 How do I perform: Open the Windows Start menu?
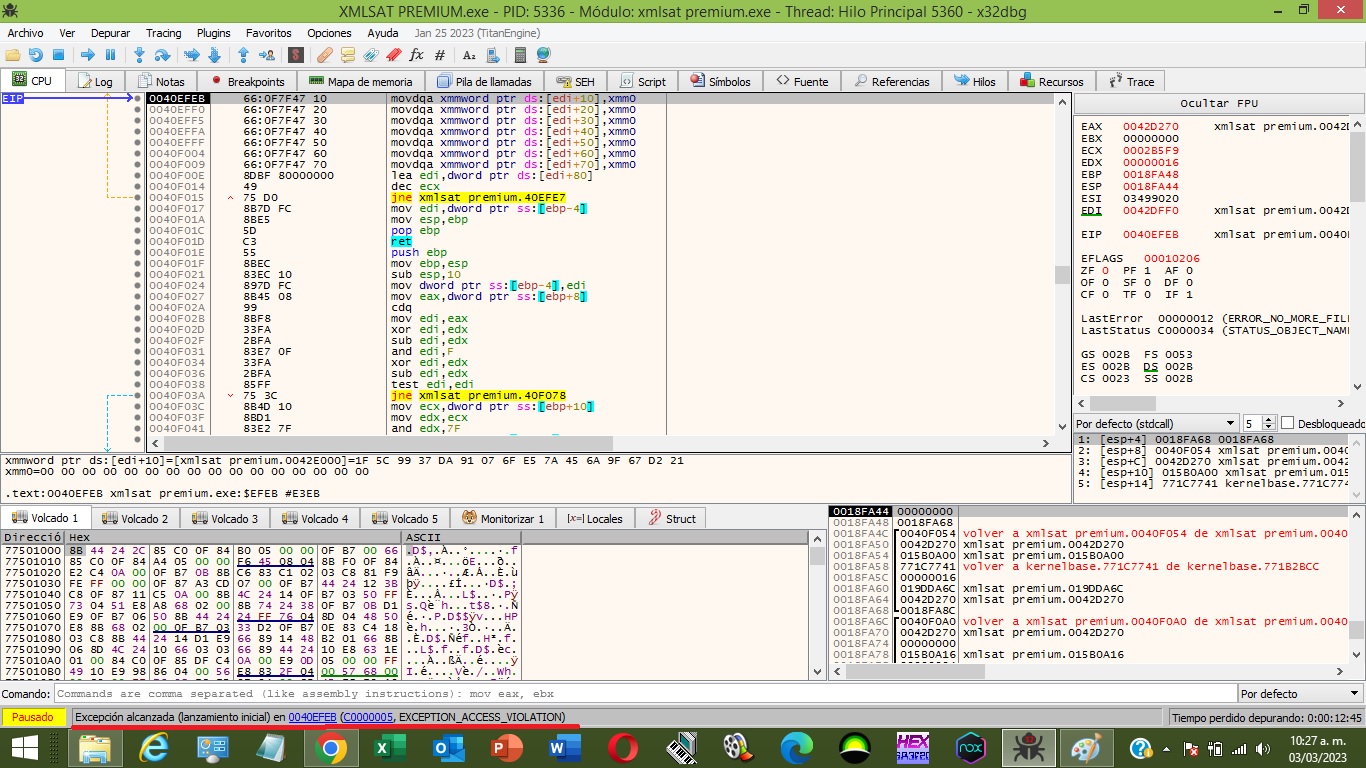[x=24, y=748]
